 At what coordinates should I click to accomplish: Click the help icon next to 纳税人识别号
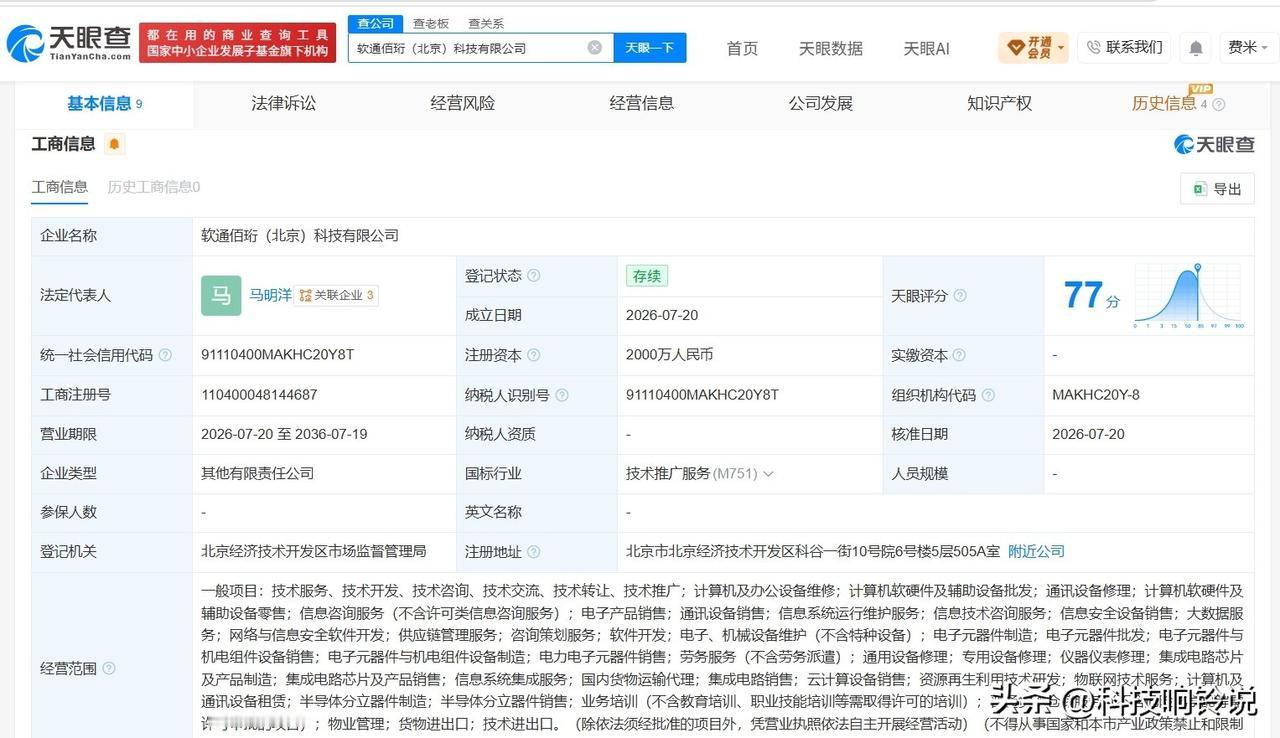pos(562,395)
